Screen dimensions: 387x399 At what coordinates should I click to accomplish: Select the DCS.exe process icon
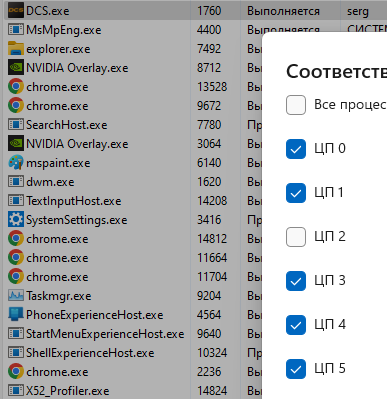pos(16,11)
